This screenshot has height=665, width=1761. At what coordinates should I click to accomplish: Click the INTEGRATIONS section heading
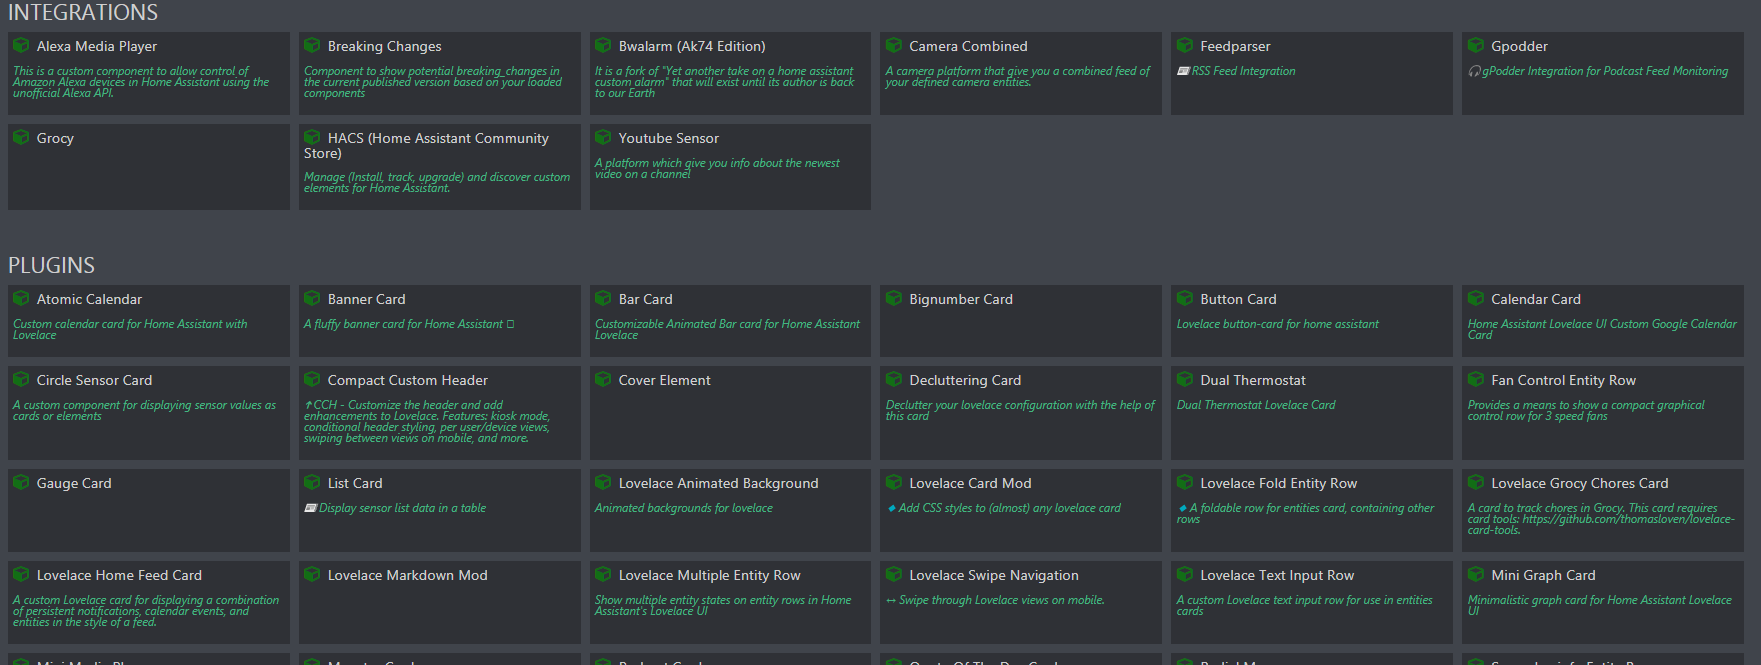click(x=83, y=13)
